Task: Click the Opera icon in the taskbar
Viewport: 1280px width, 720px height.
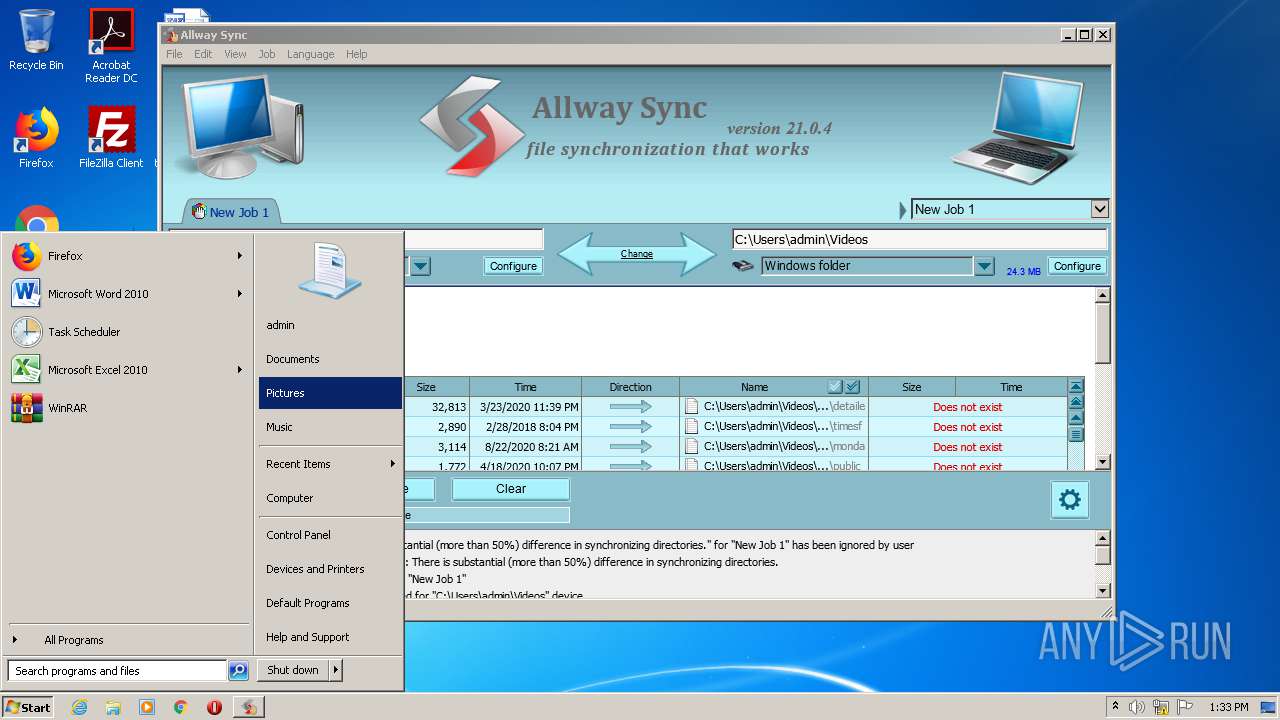Action: tap(214, 707)
